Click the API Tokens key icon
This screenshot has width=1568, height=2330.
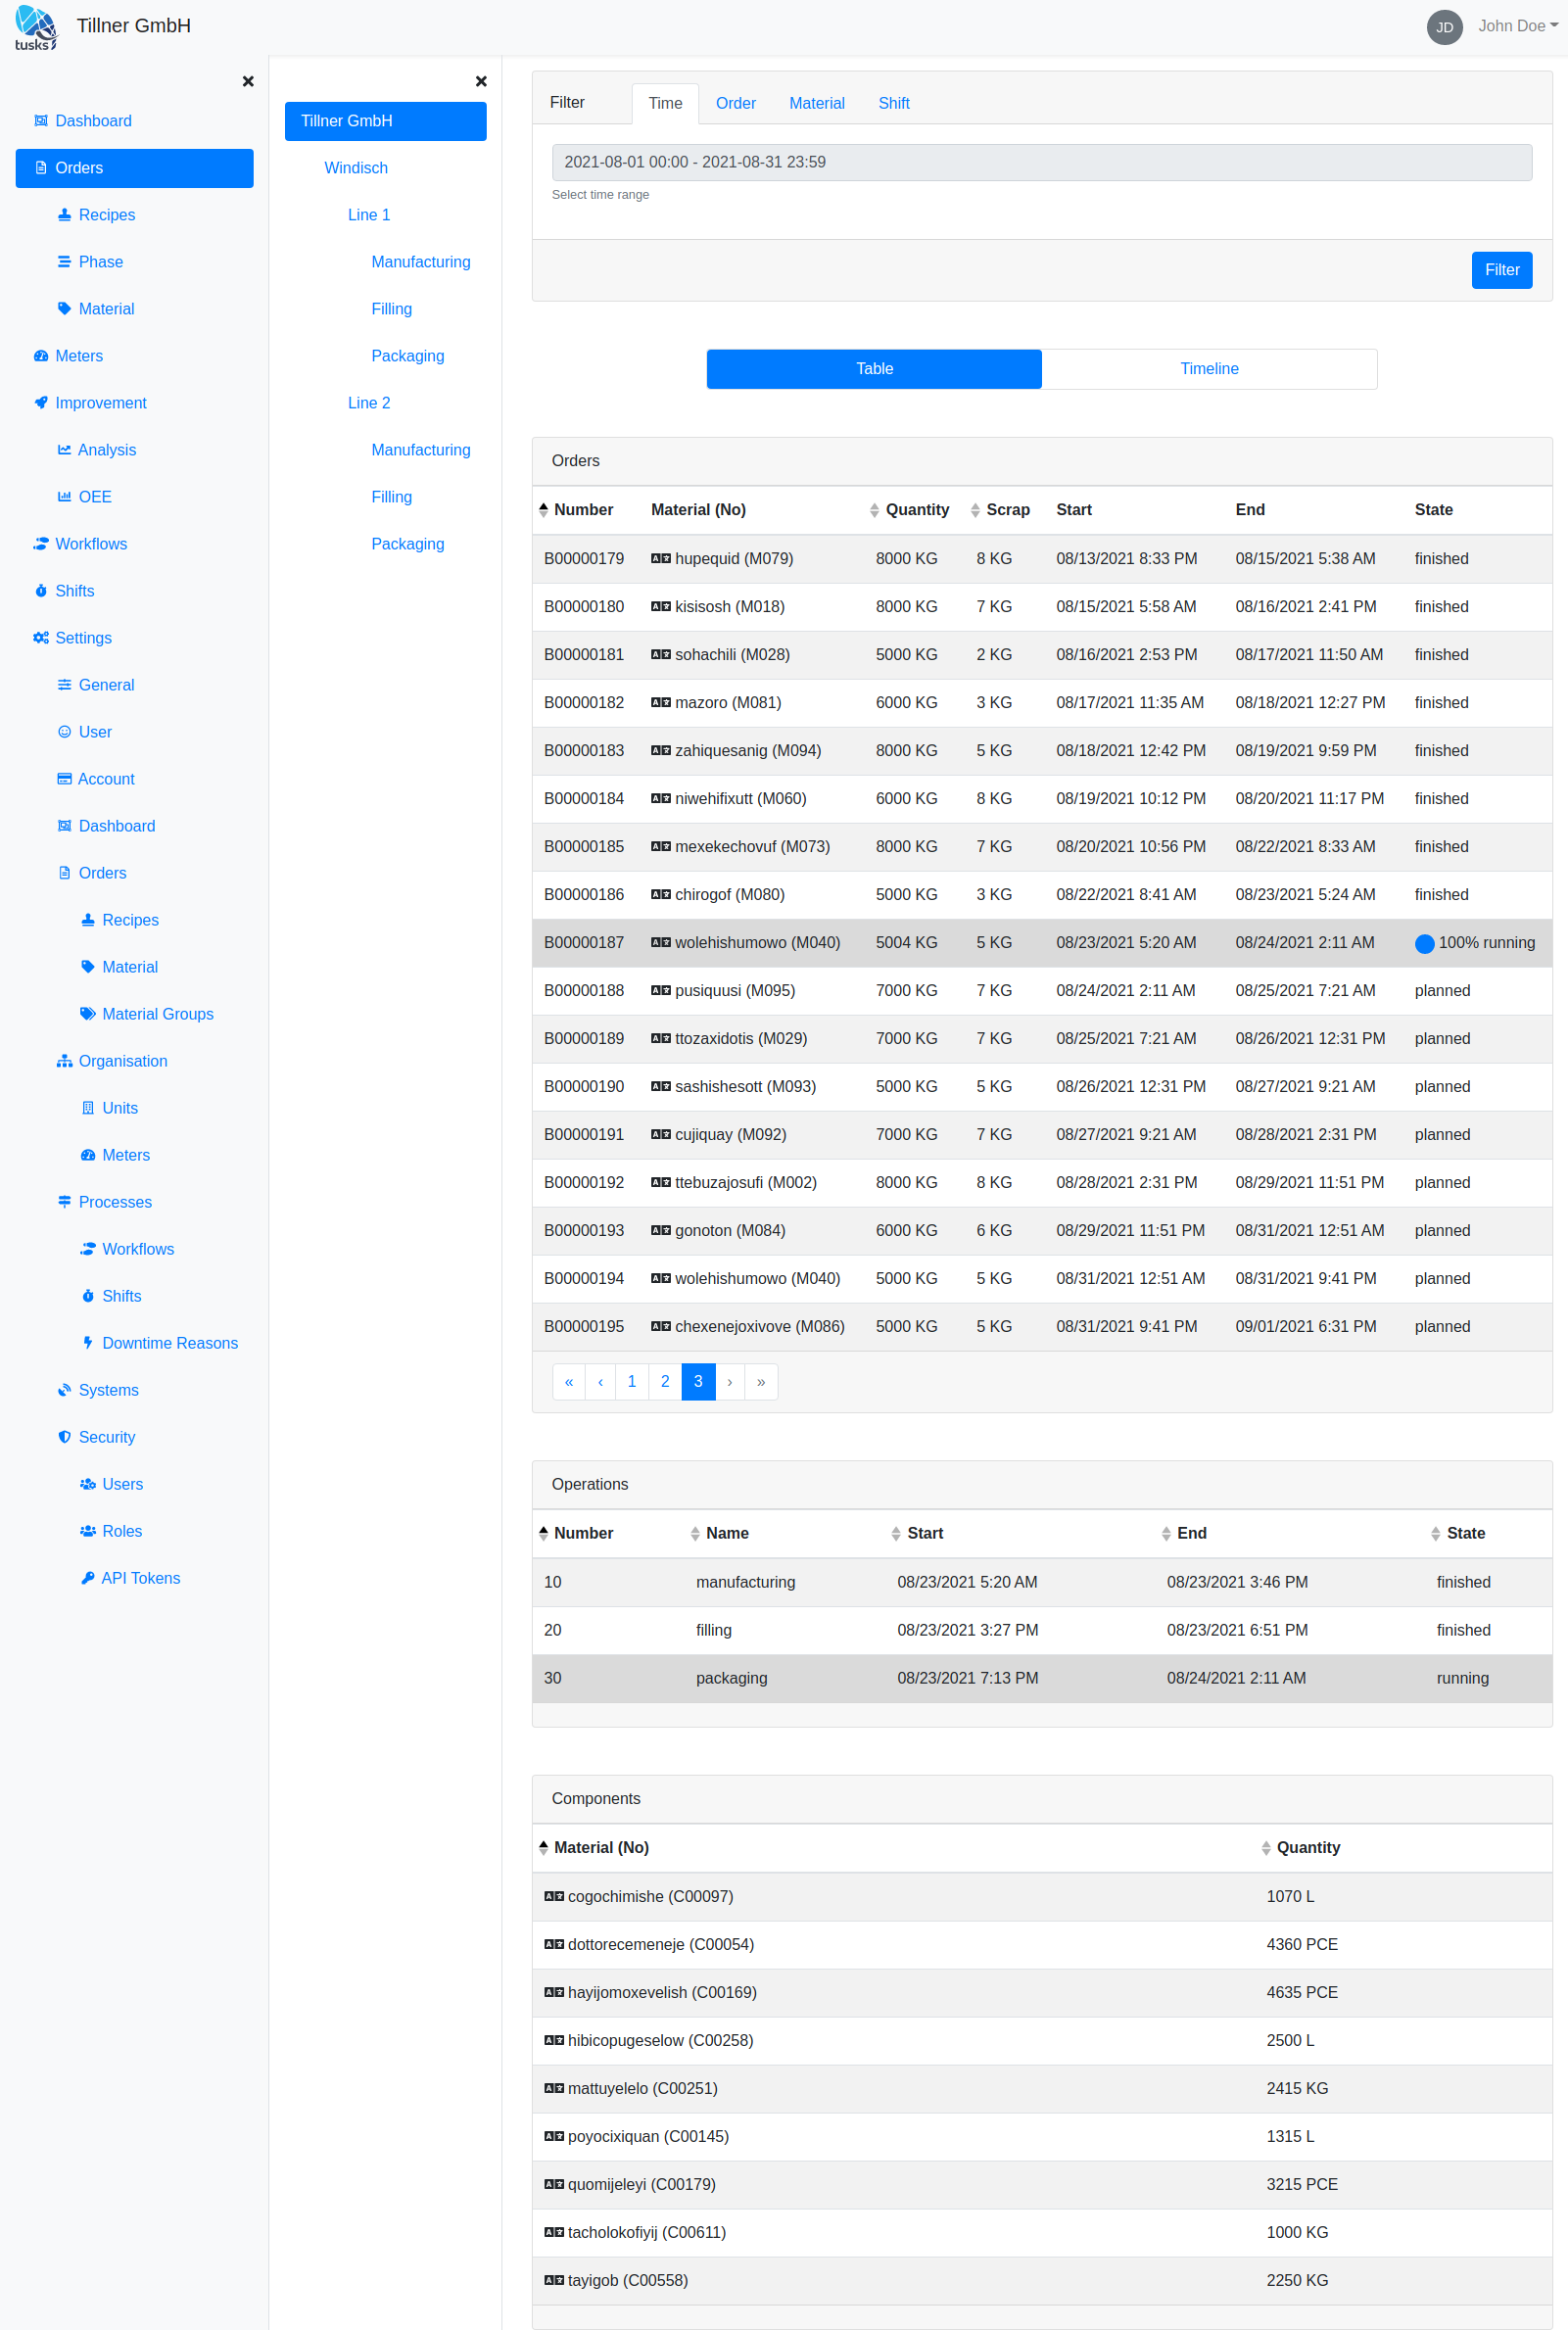click(x=88, y=1578)
